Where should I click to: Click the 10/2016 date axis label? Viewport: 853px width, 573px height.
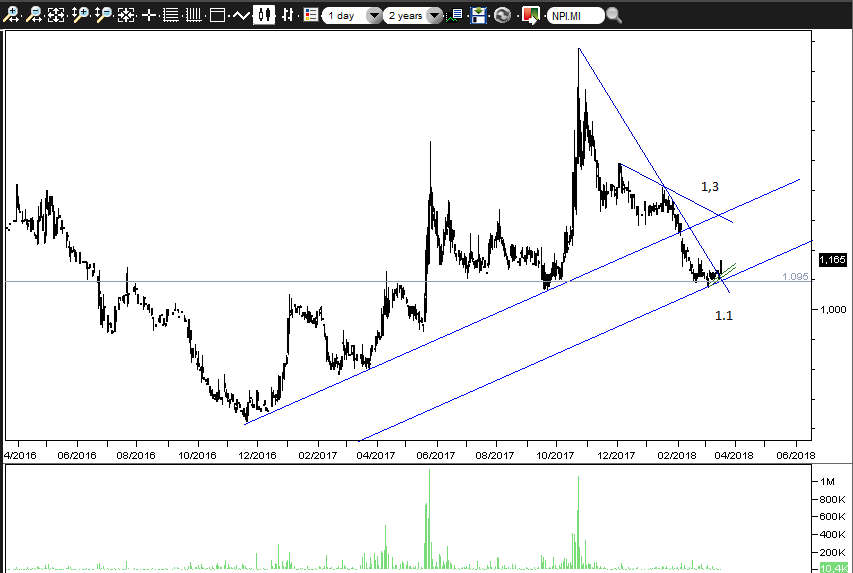click(197, 455)
